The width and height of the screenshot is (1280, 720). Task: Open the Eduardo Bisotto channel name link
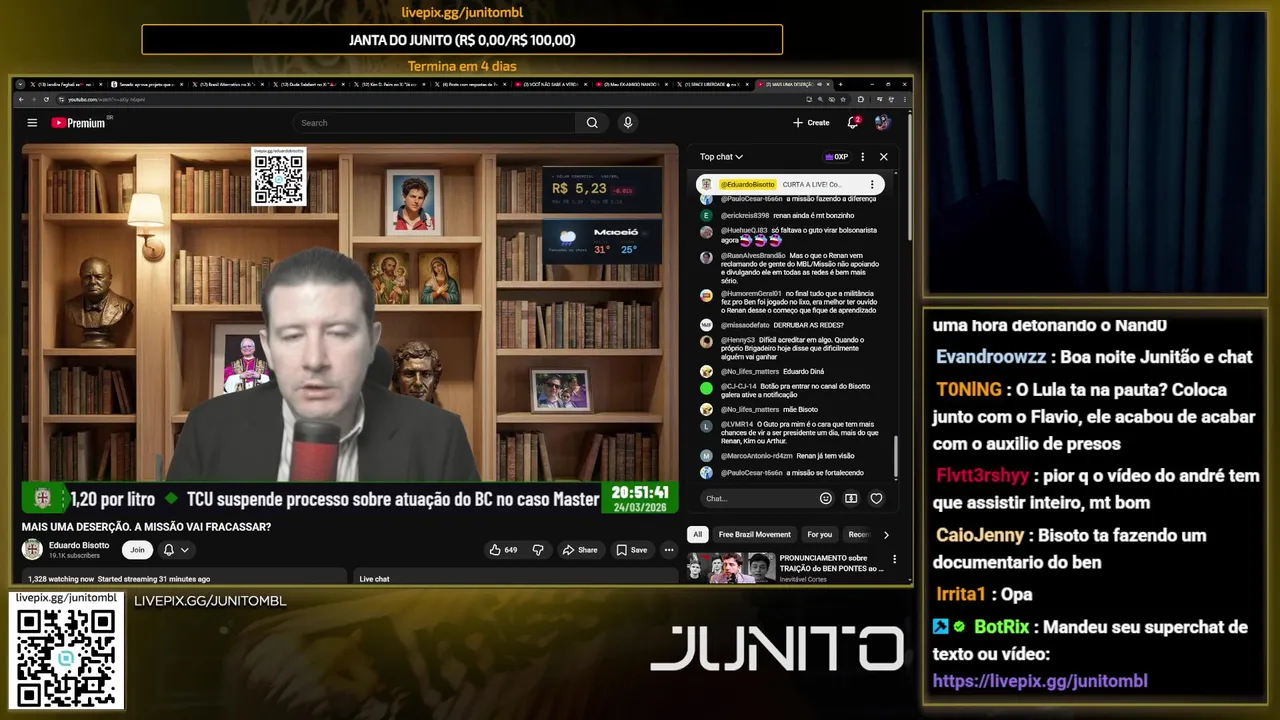[79, 545]
